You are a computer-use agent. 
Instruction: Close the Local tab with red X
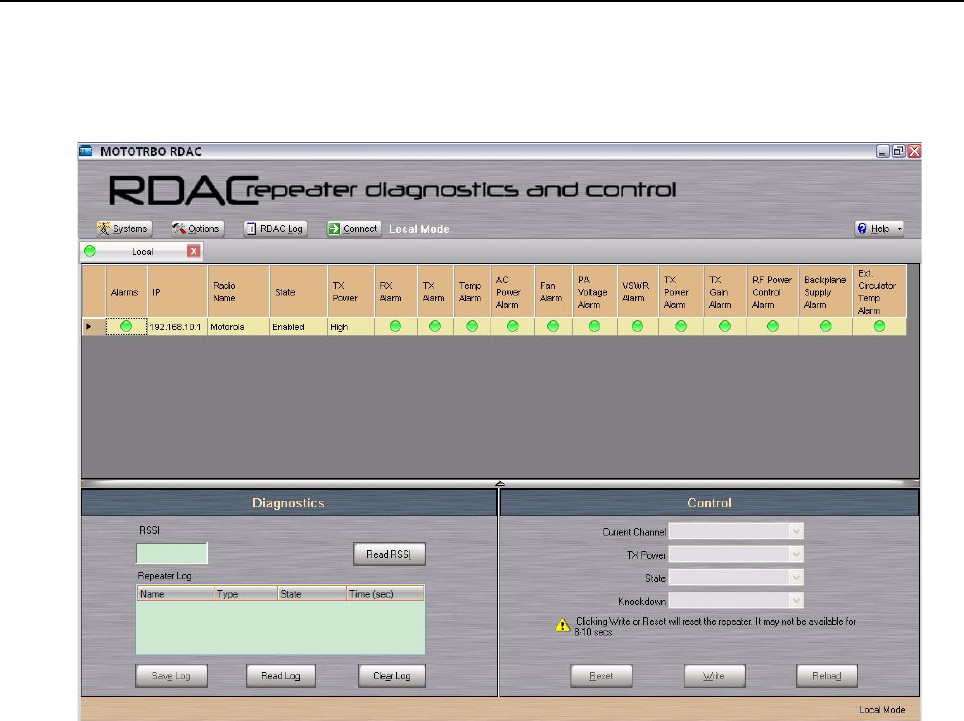point(194,251)
